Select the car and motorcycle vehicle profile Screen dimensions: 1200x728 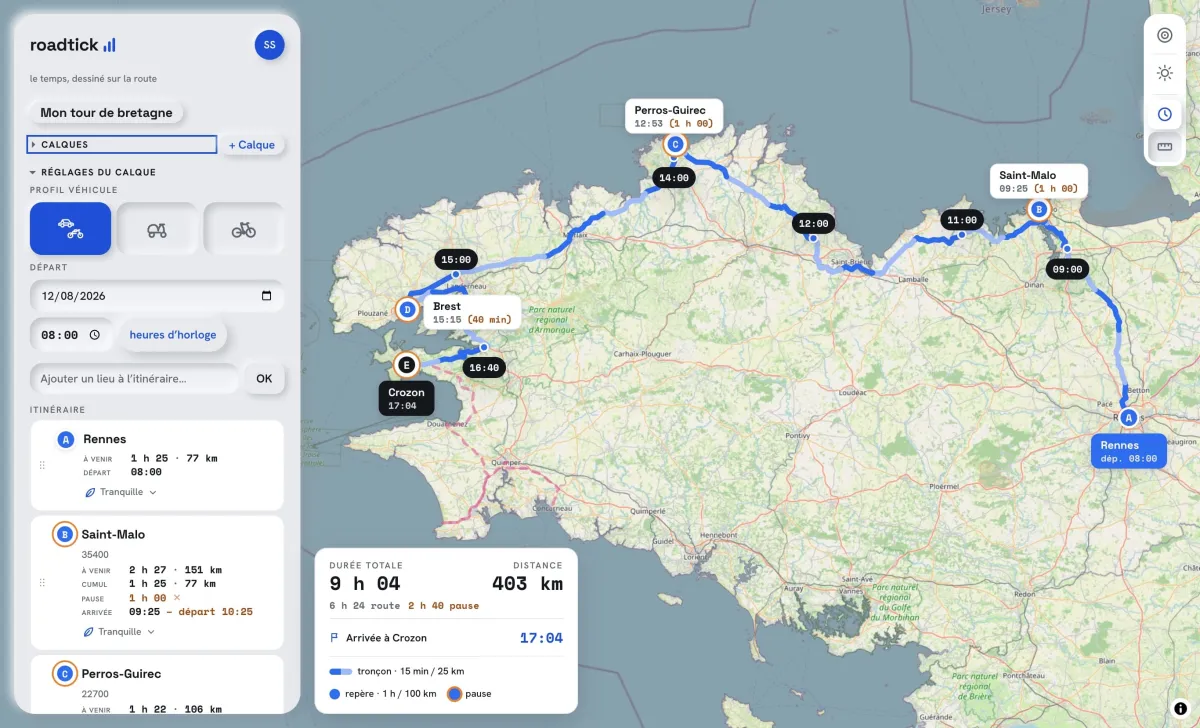pos(70,229)
